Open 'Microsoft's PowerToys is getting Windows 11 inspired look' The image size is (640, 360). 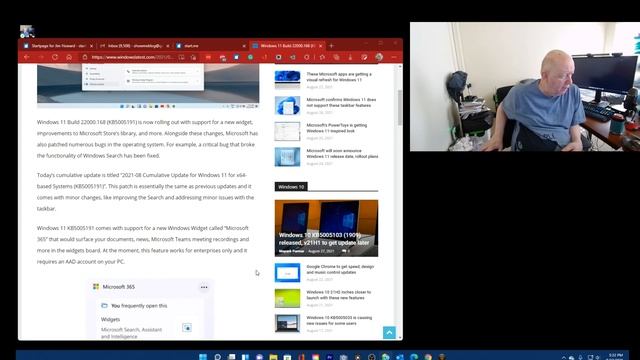tap(337, 128)
